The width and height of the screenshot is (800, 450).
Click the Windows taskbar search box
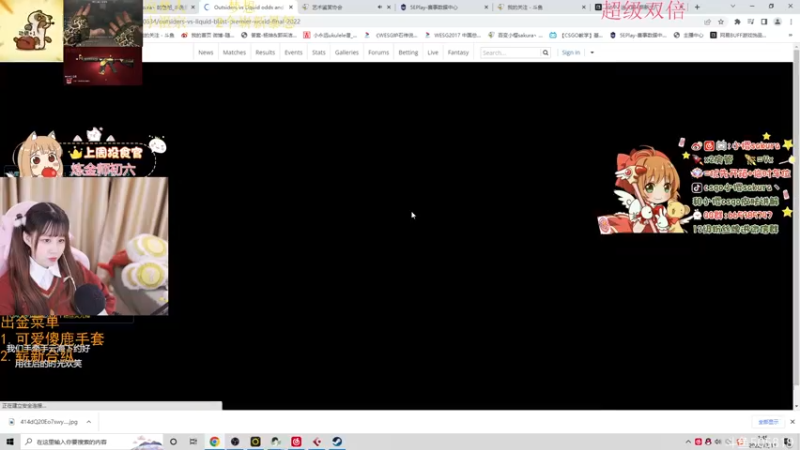[92, 441]
